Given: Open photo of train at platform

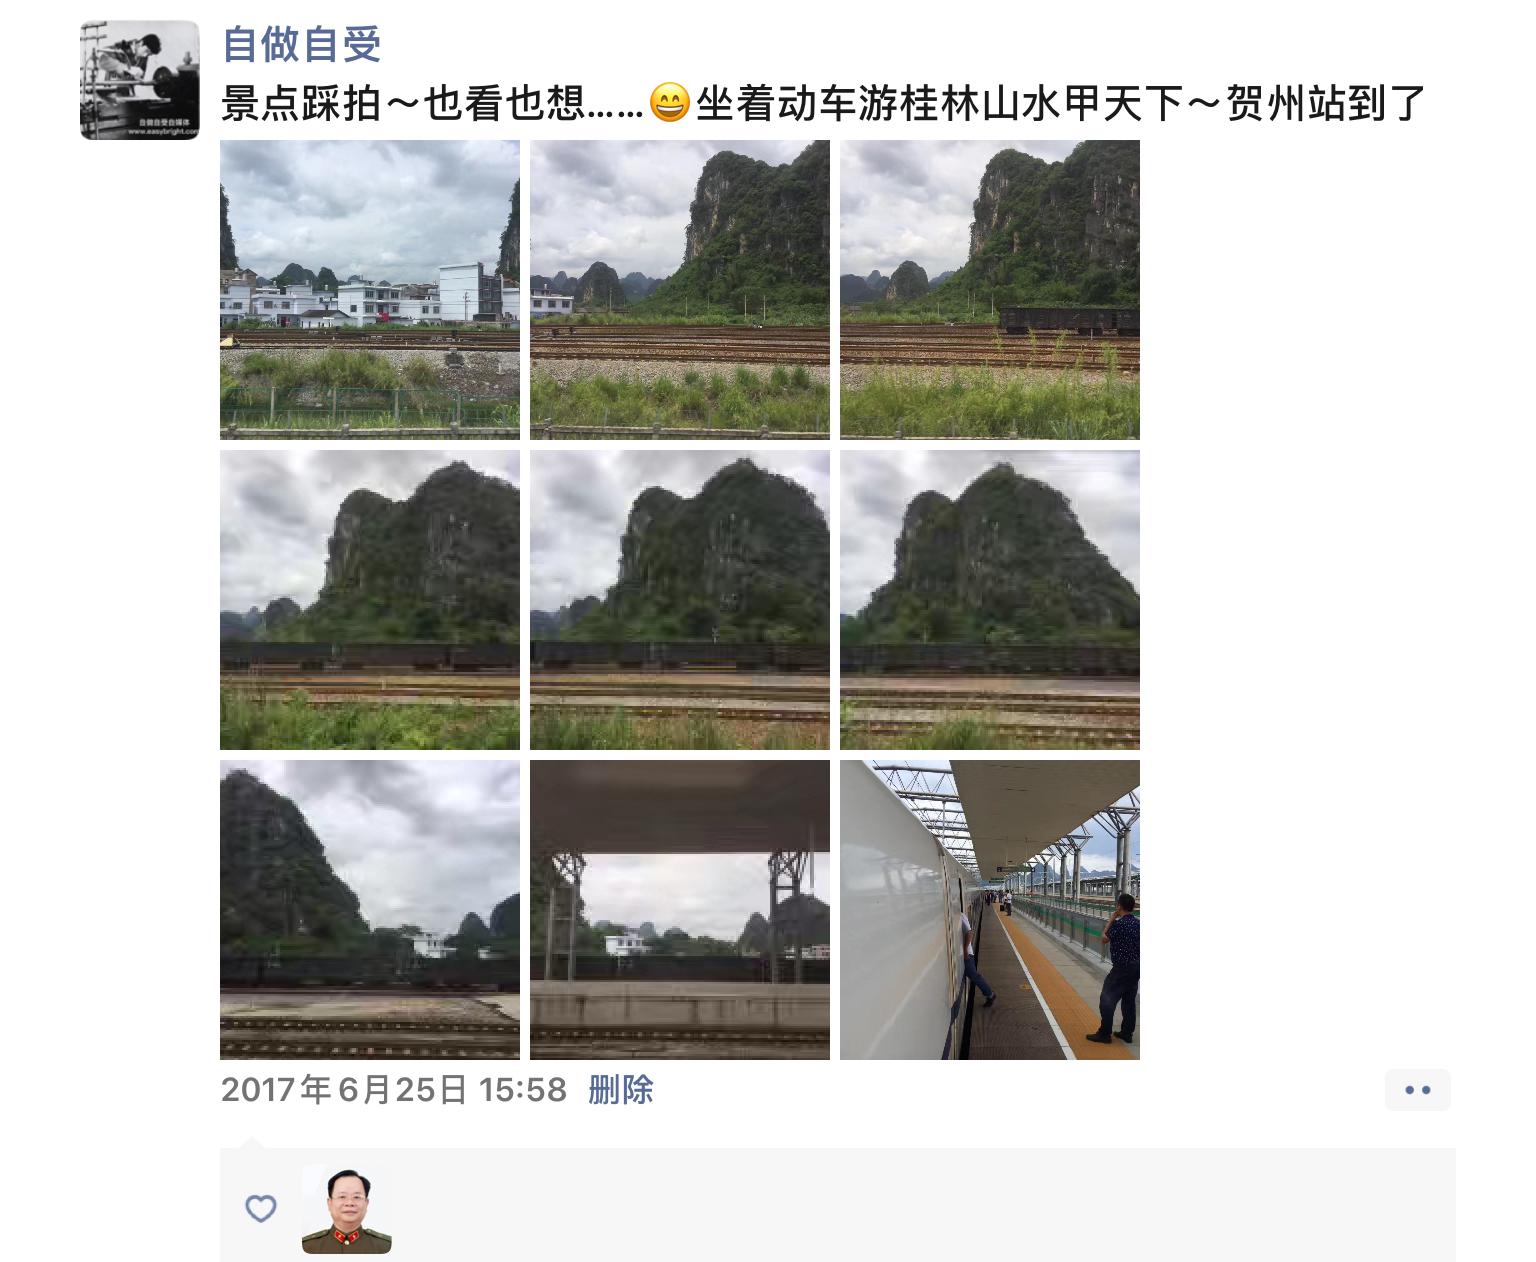Looking at the screenshot, I should click(x=990, y=910).
